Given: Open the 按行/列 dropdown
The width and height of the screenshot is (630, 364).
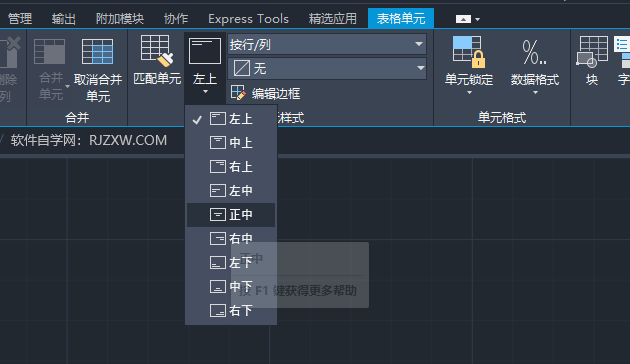Looking at the screenshot, I should point(327,44).
